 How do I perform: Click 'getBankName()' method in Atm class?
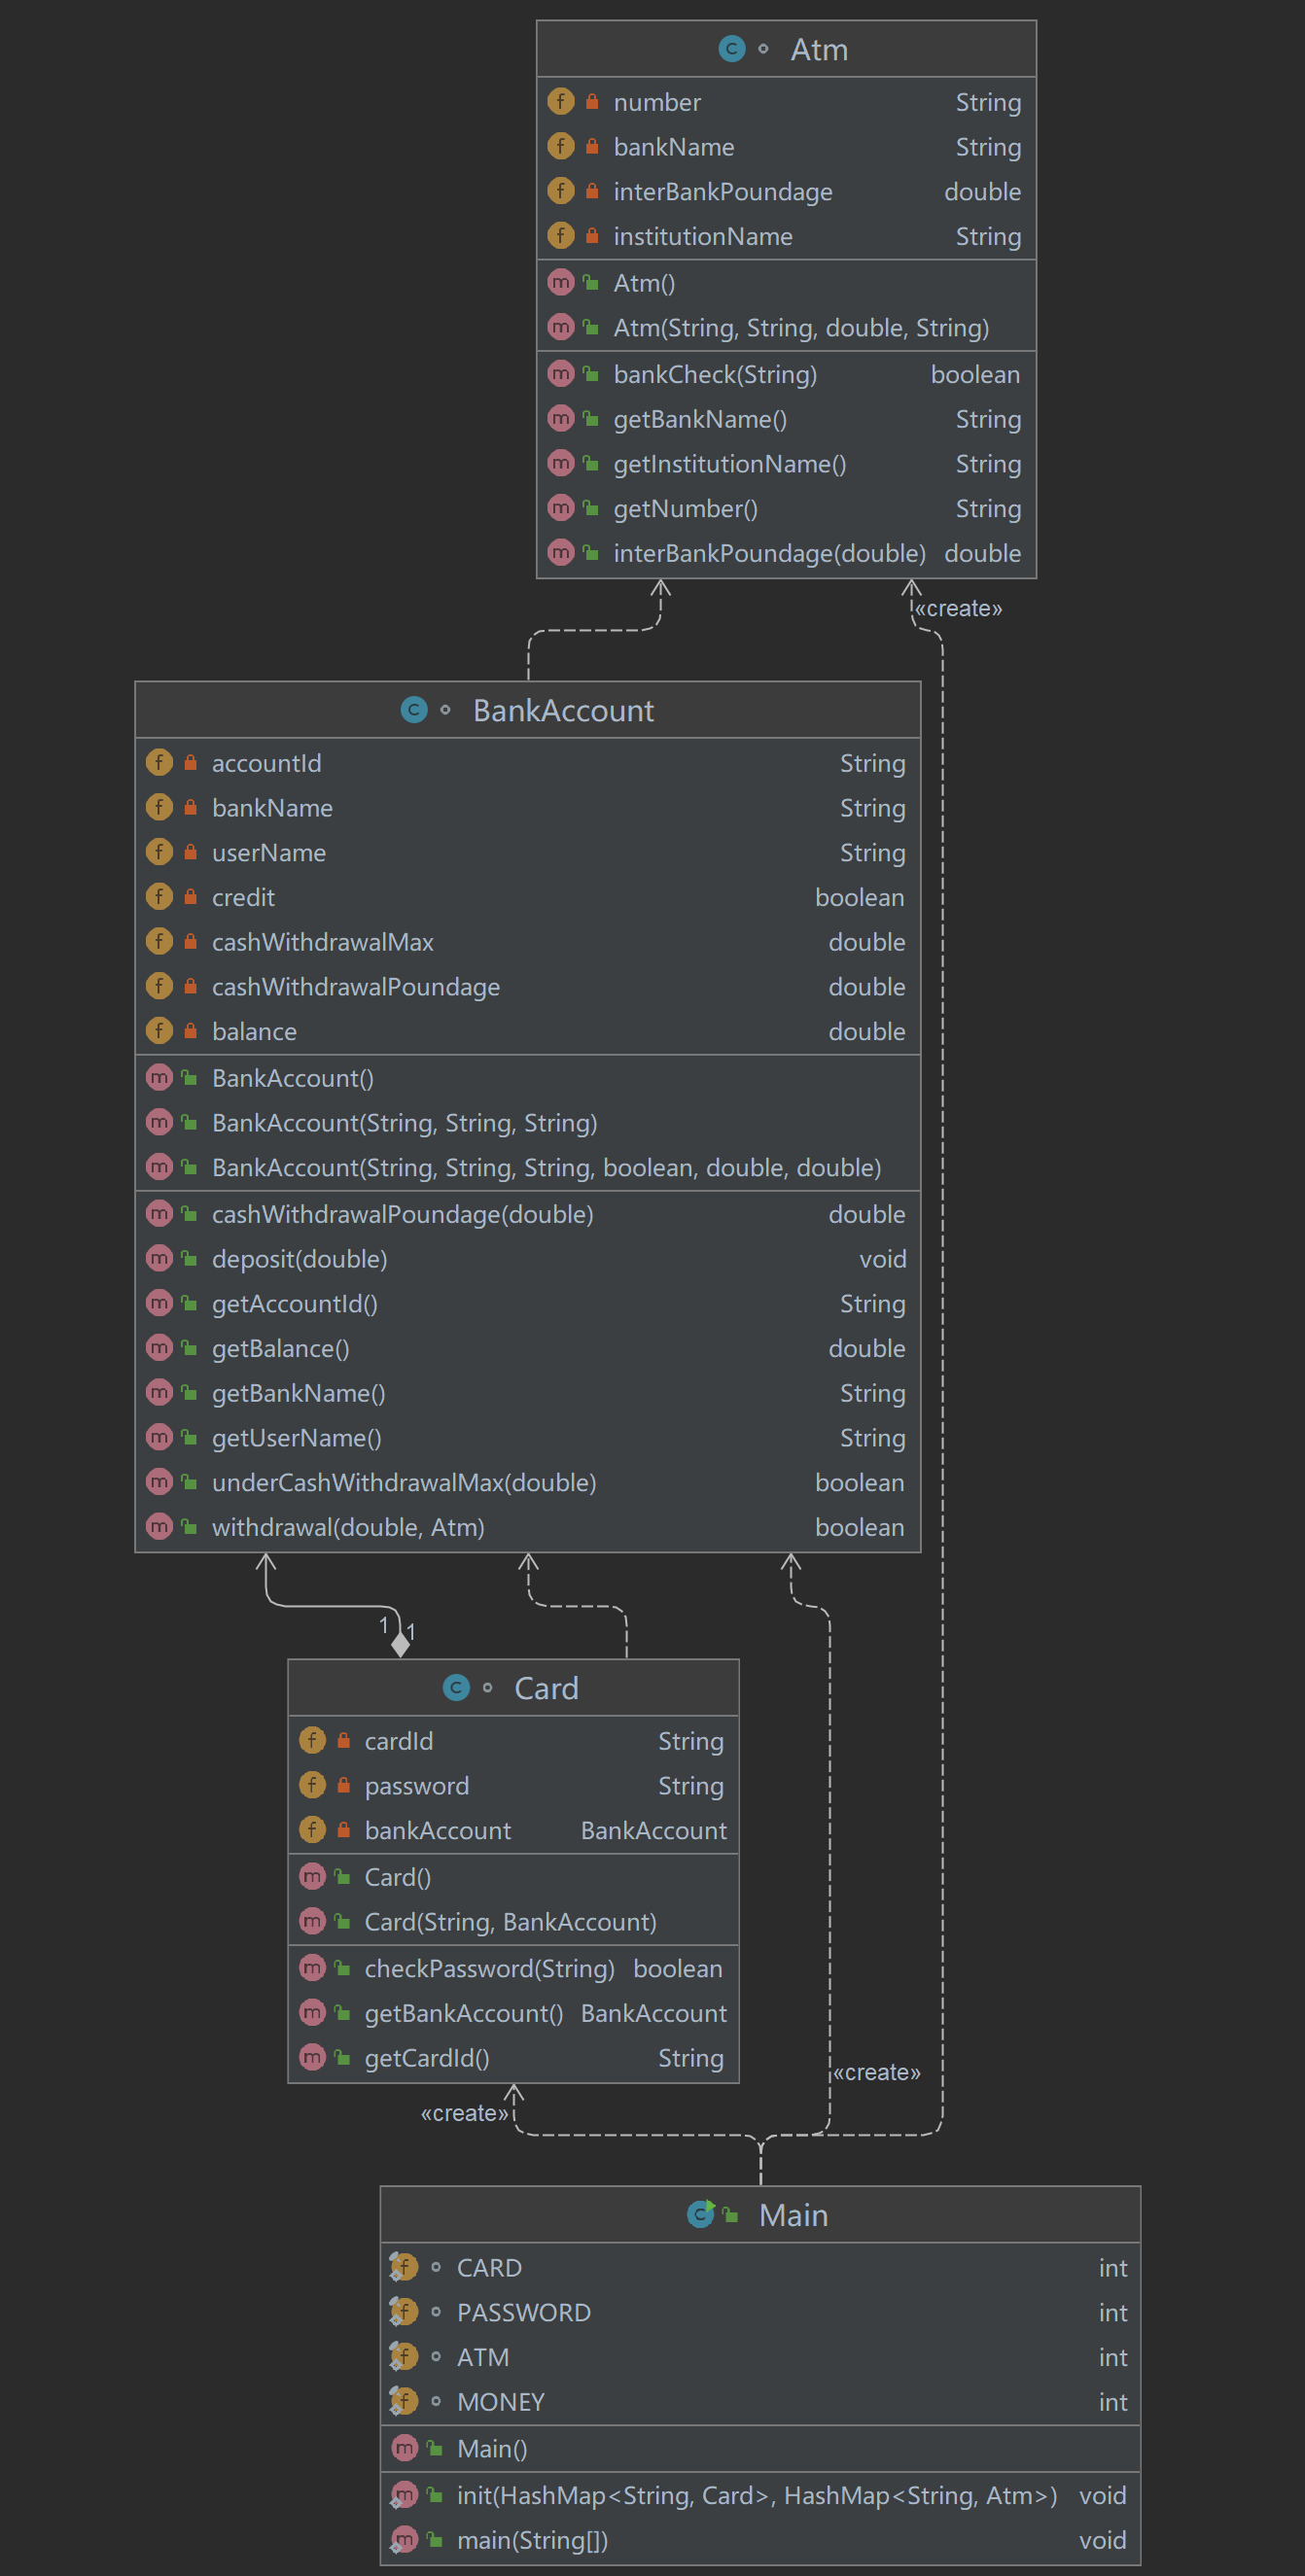click(x=700, y=419)
